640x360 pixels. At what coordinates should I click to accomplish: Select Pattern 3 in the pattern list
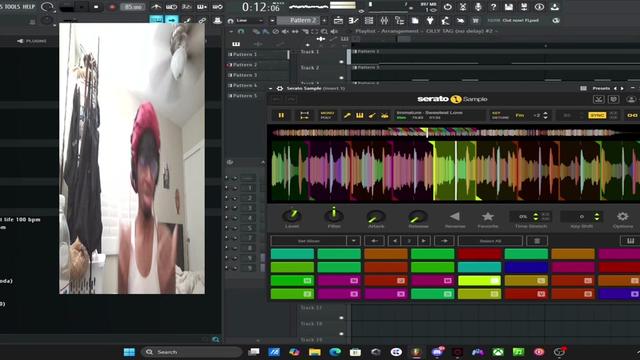pos(245,75)
